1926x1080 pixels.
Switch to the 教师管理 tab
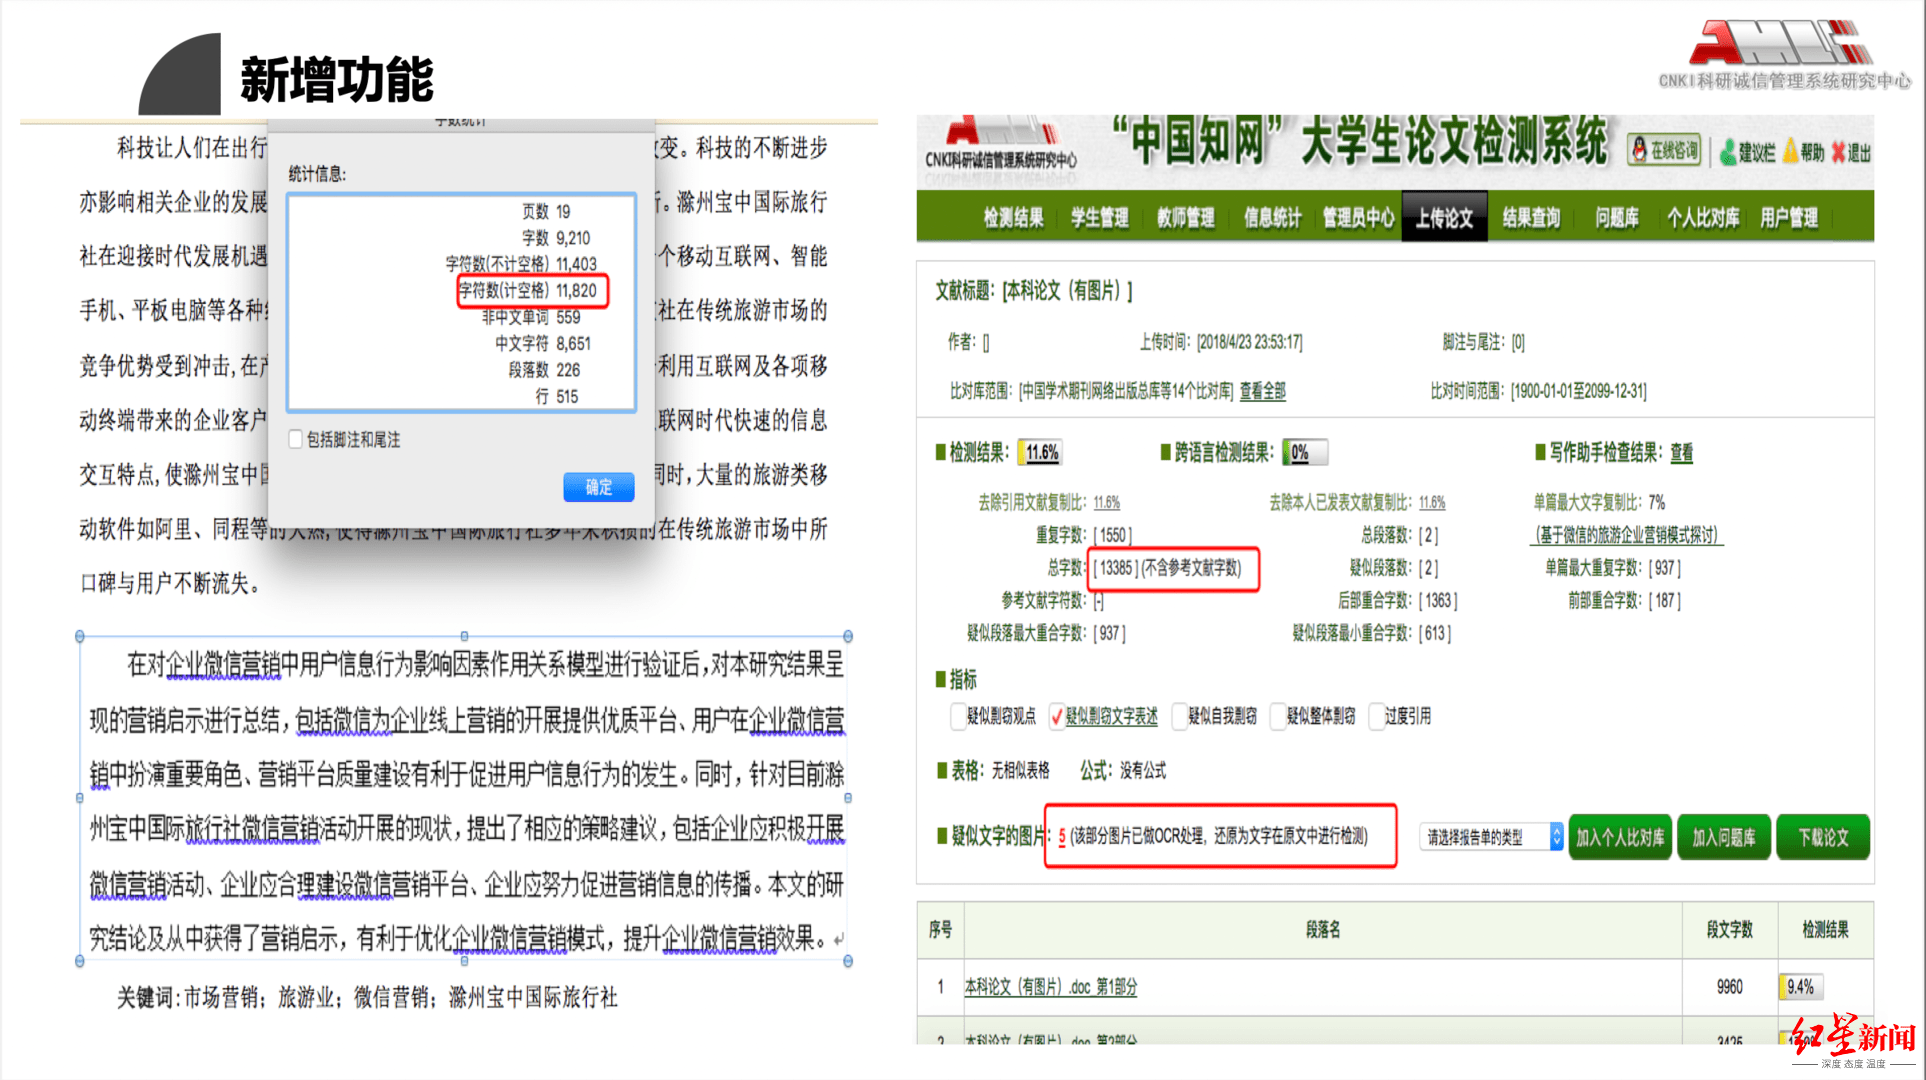1186,217
